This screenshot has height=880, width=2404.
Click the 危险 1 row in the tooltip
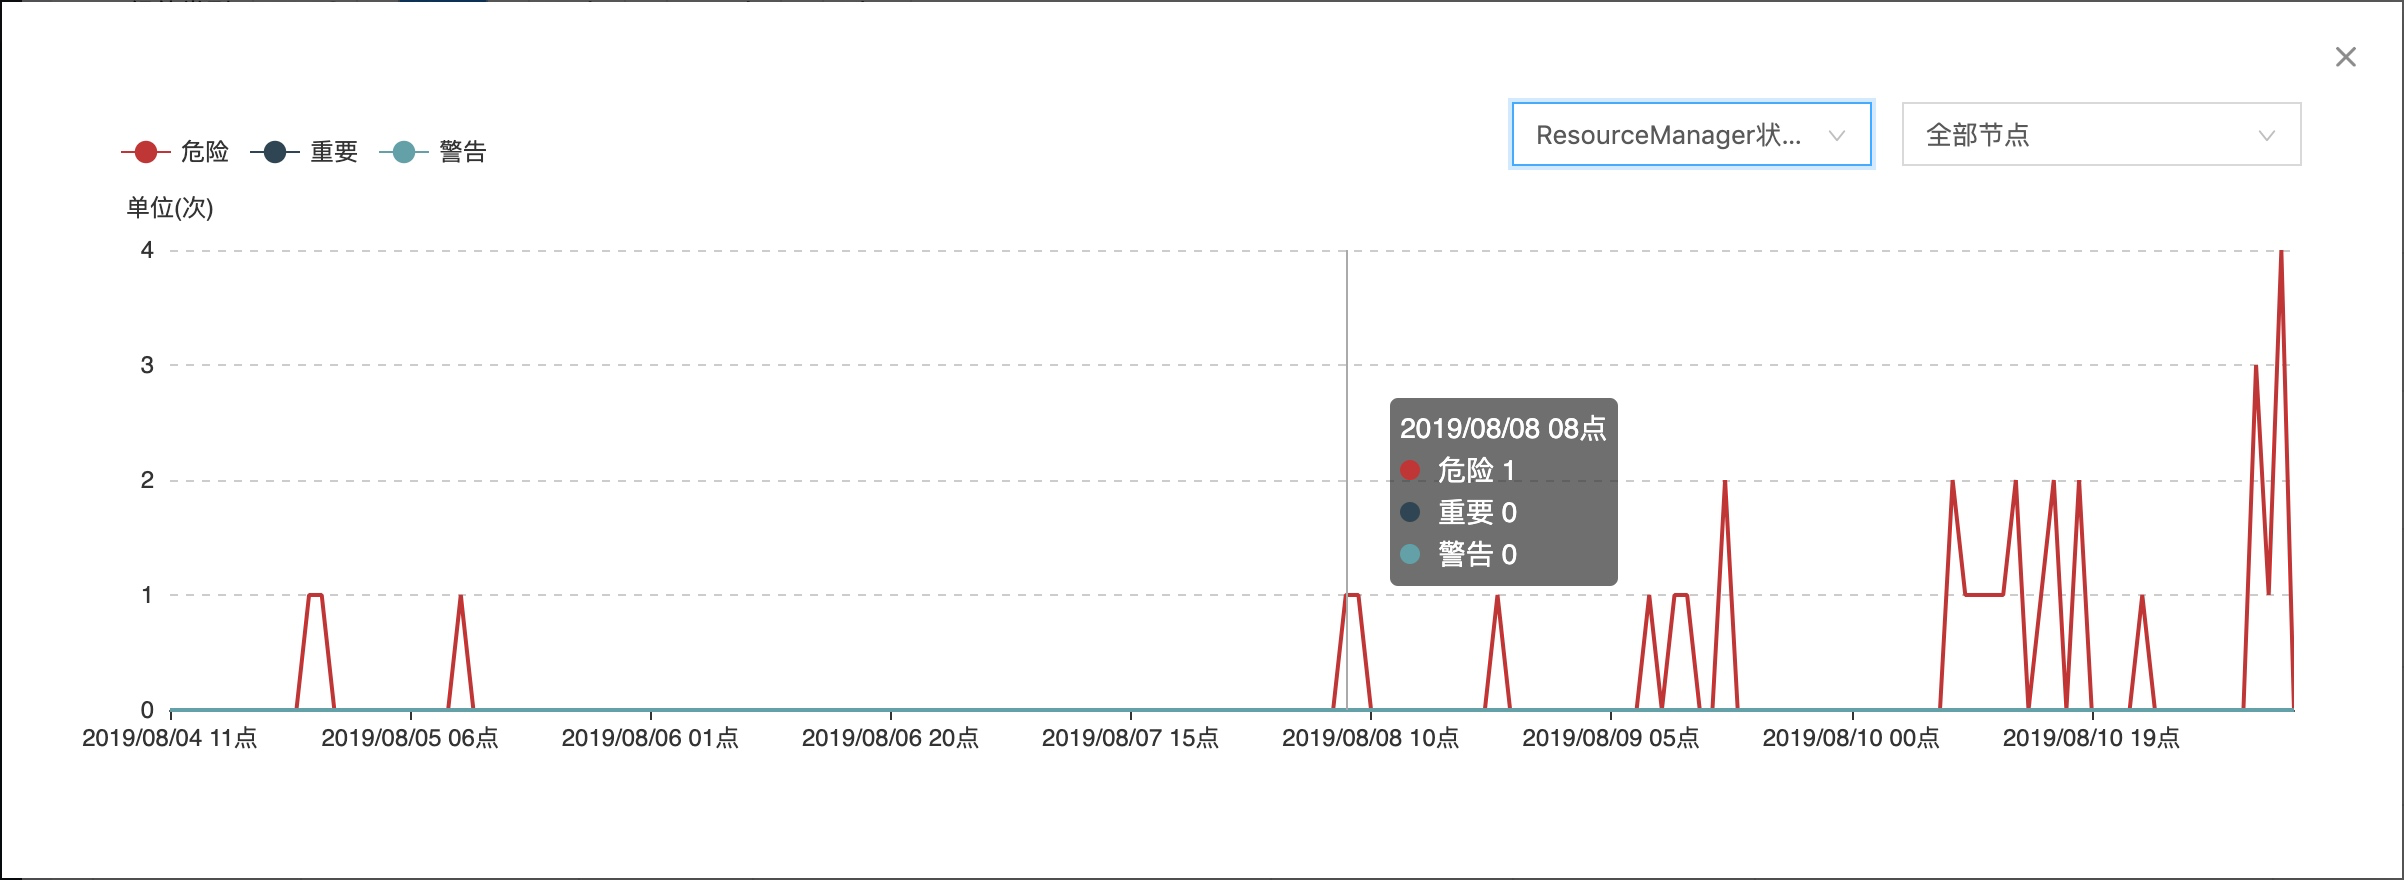pos(1458,470)
